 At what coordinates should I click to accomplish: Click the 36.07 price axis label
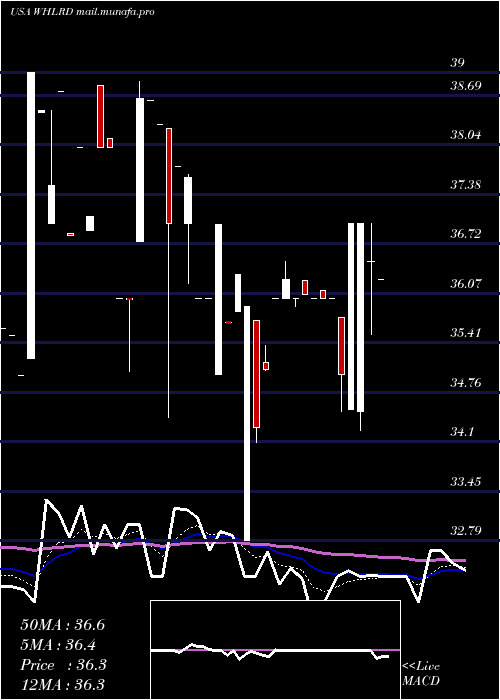click(x=466, y=283)
